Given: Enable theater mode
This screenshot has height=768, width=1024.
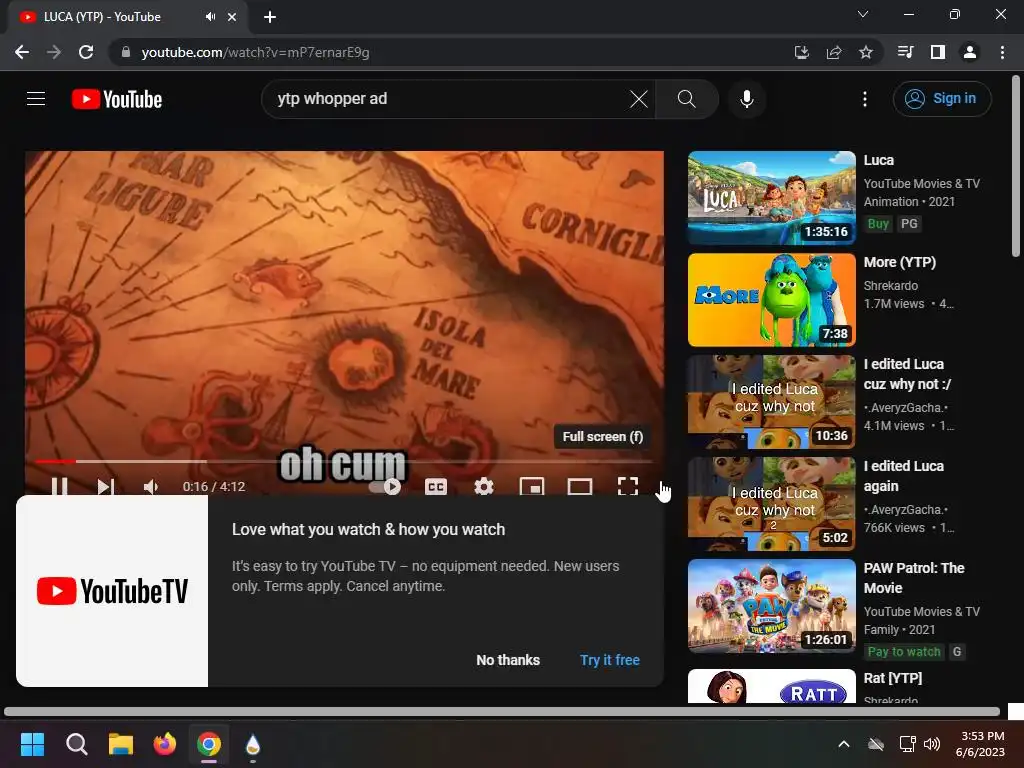Looking at the screenshot, I should pos(579,487).
